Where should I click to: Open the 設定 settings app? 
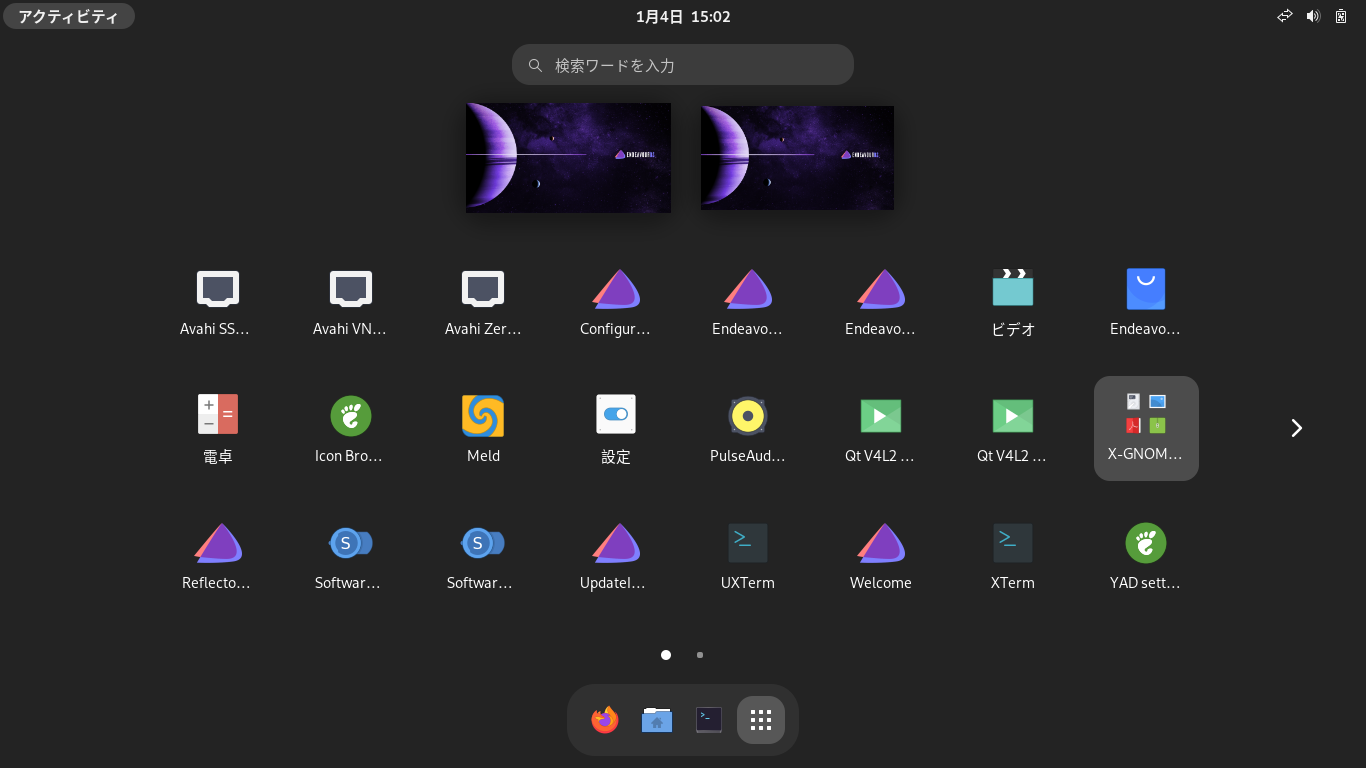click(616, 428)
